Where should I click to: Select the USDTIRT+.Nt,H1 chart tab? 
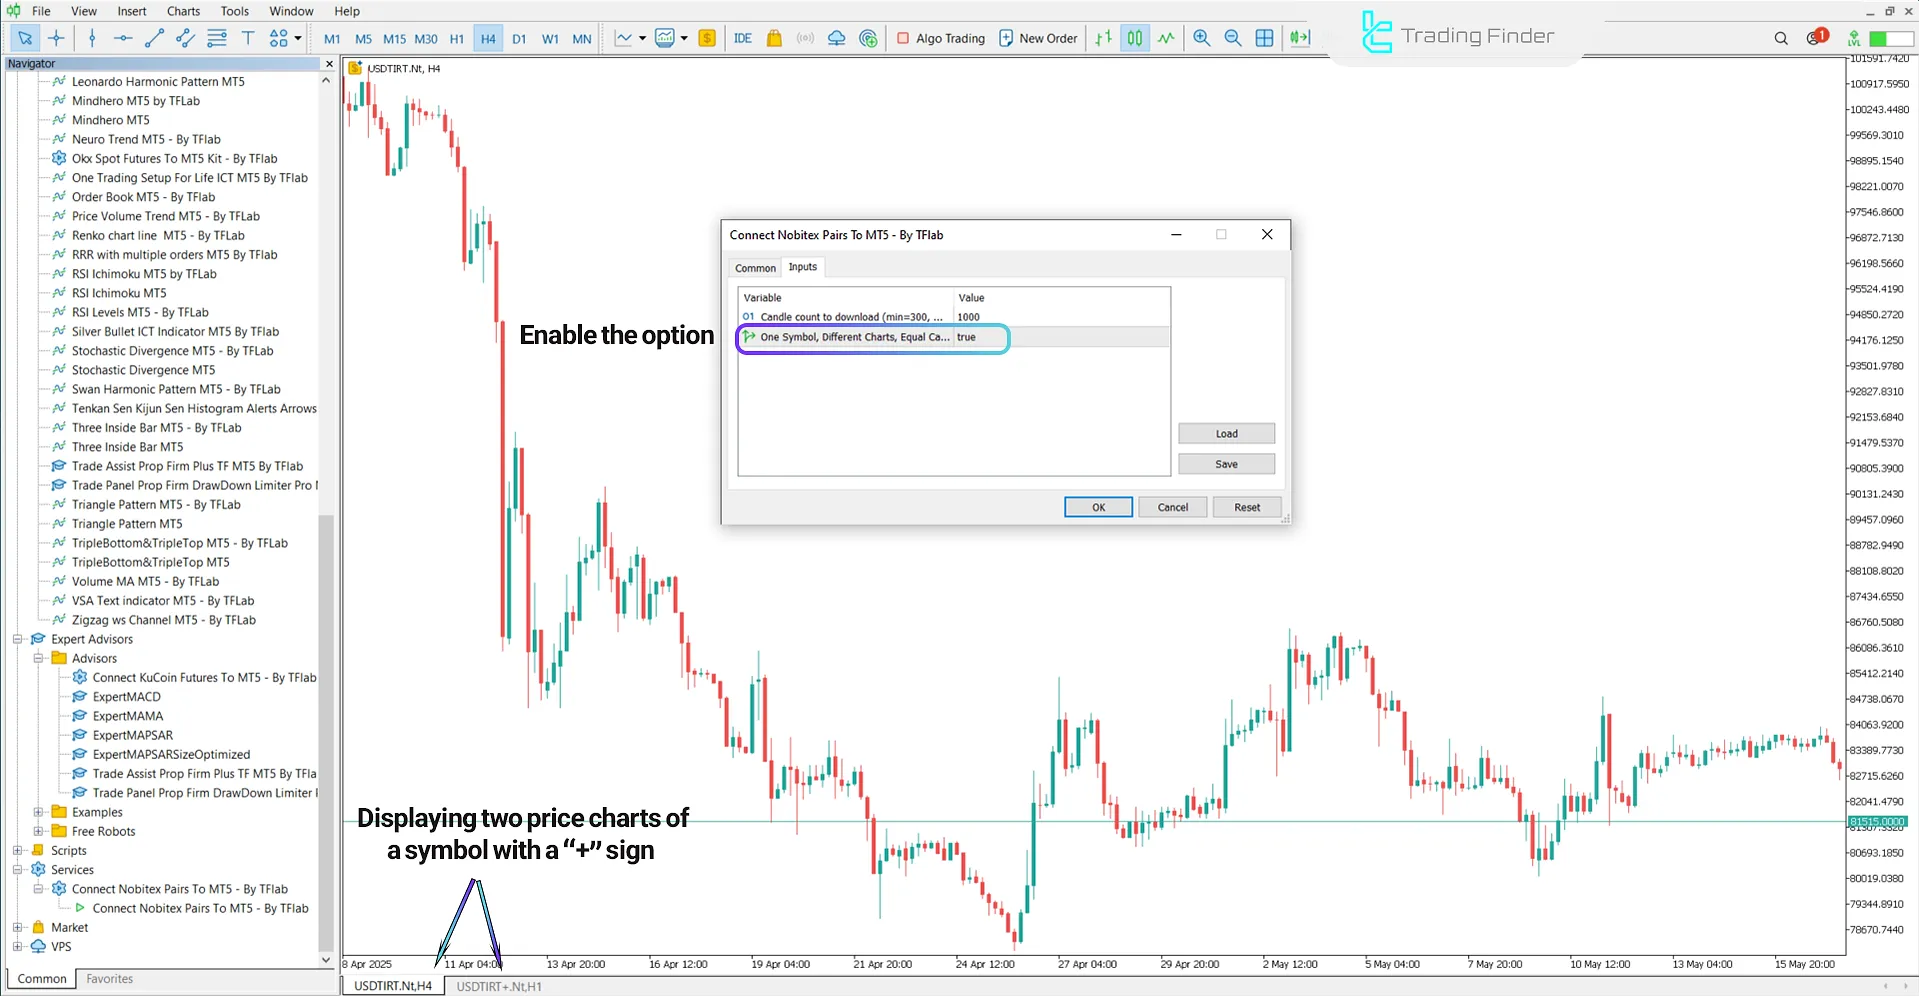tap(499, 986)
